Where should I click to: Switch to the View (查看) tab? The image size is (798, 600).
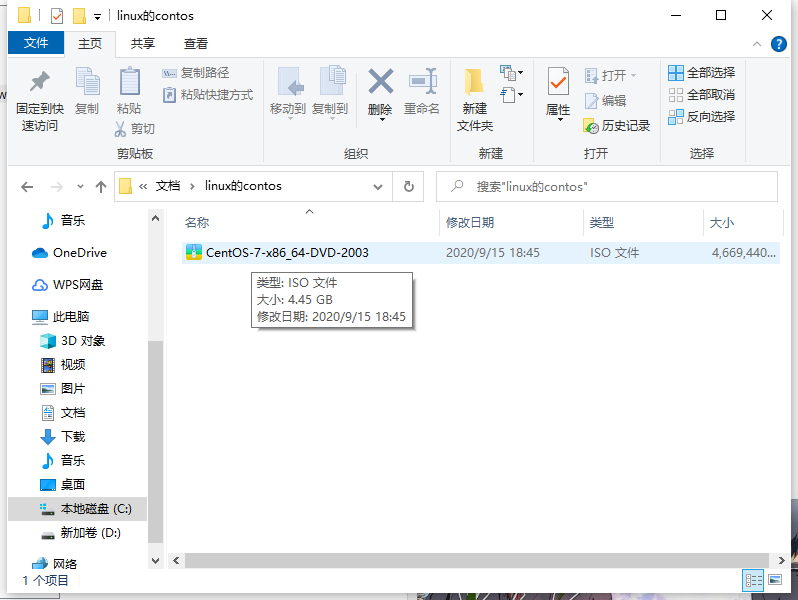click(x=195, y=44)
